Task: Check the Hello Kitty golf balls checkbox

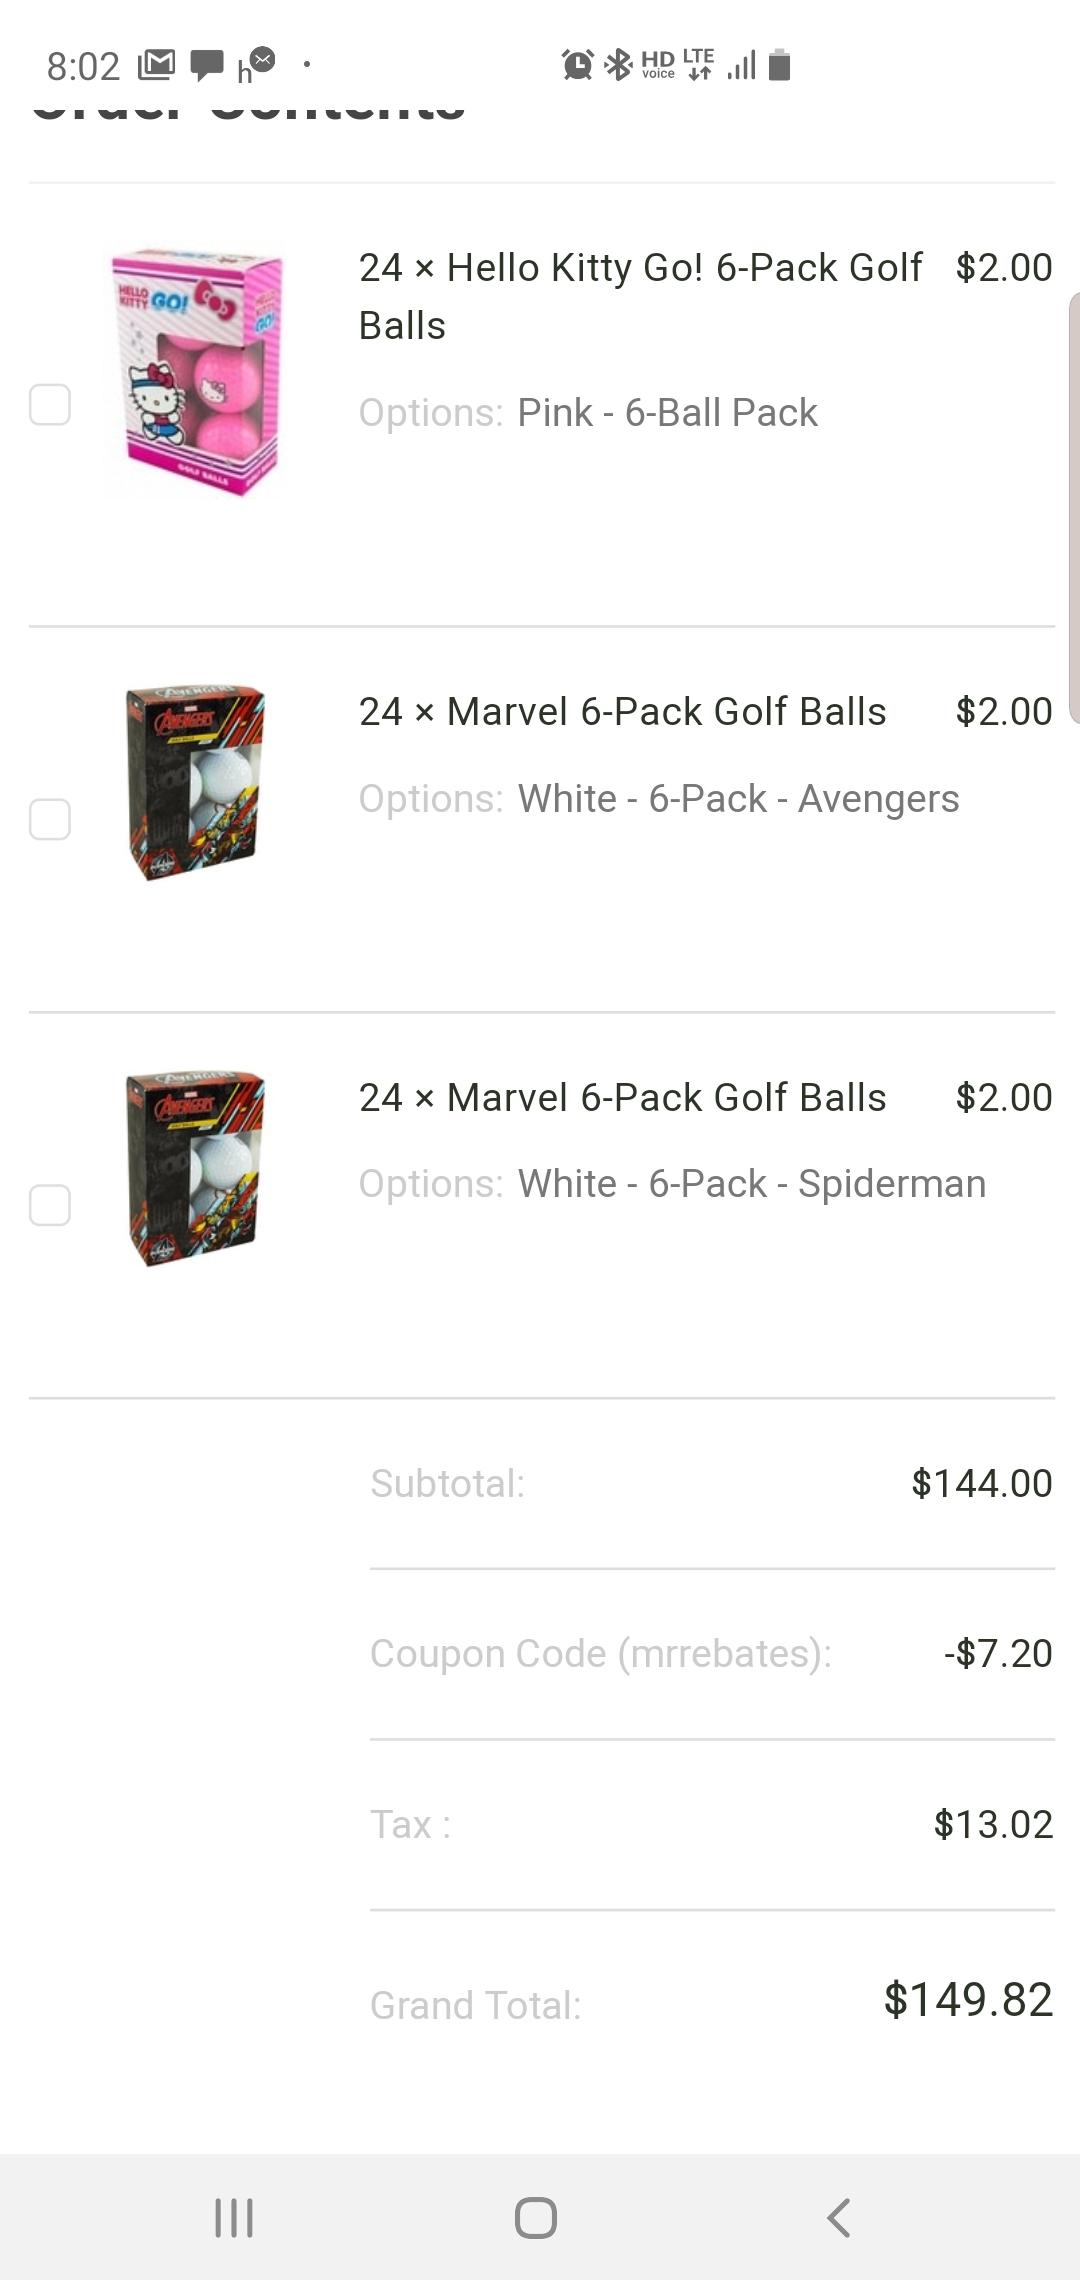Action: coord(50,405)
